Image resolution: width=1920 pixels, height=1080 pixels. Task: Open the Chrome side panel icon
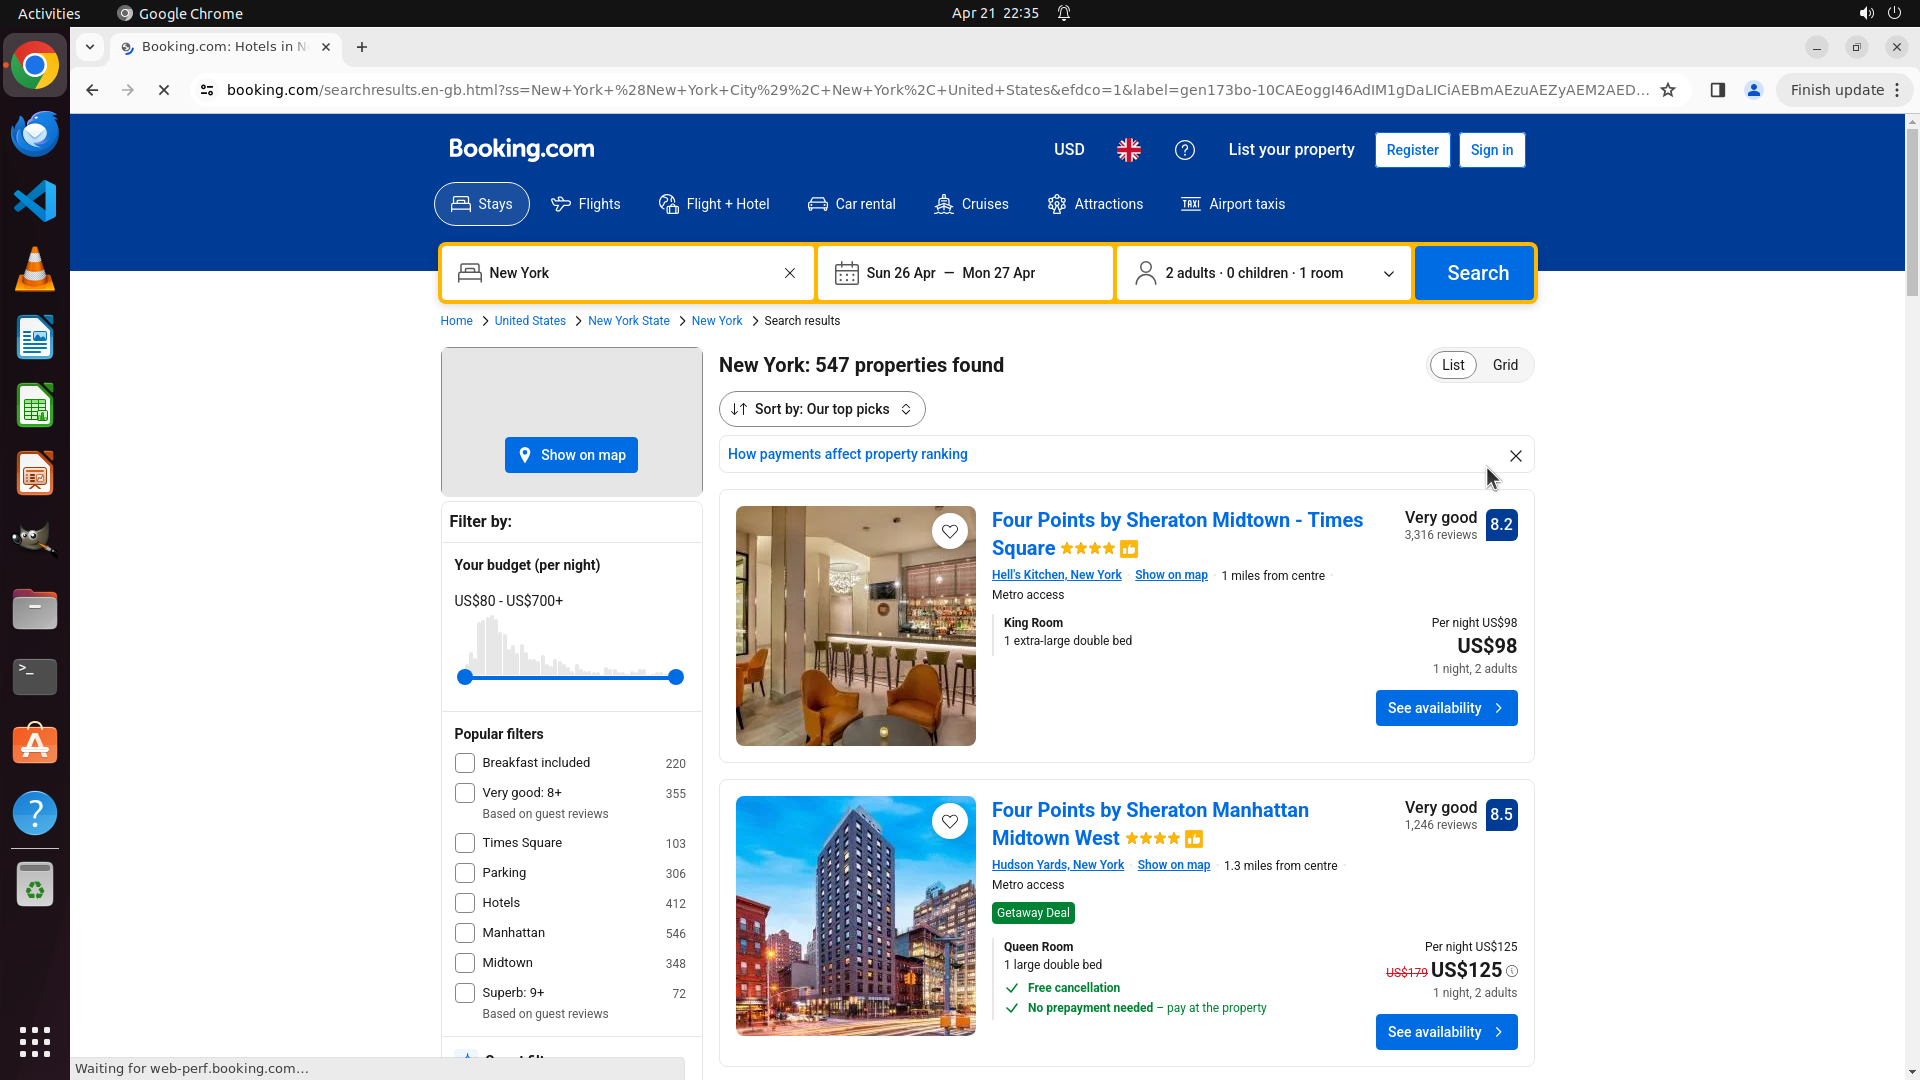[x=1717, y=90]
